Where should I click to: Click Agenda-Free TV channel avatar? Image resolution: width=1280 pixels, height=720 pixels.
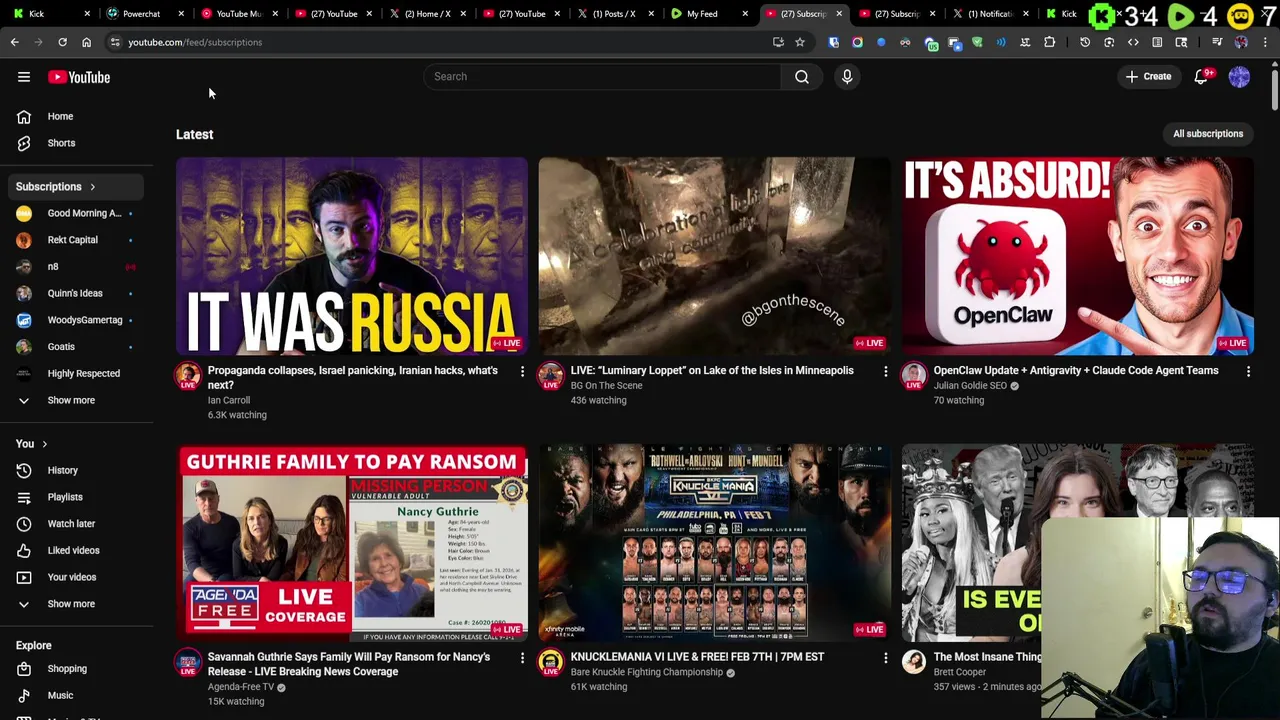point(188,663)
